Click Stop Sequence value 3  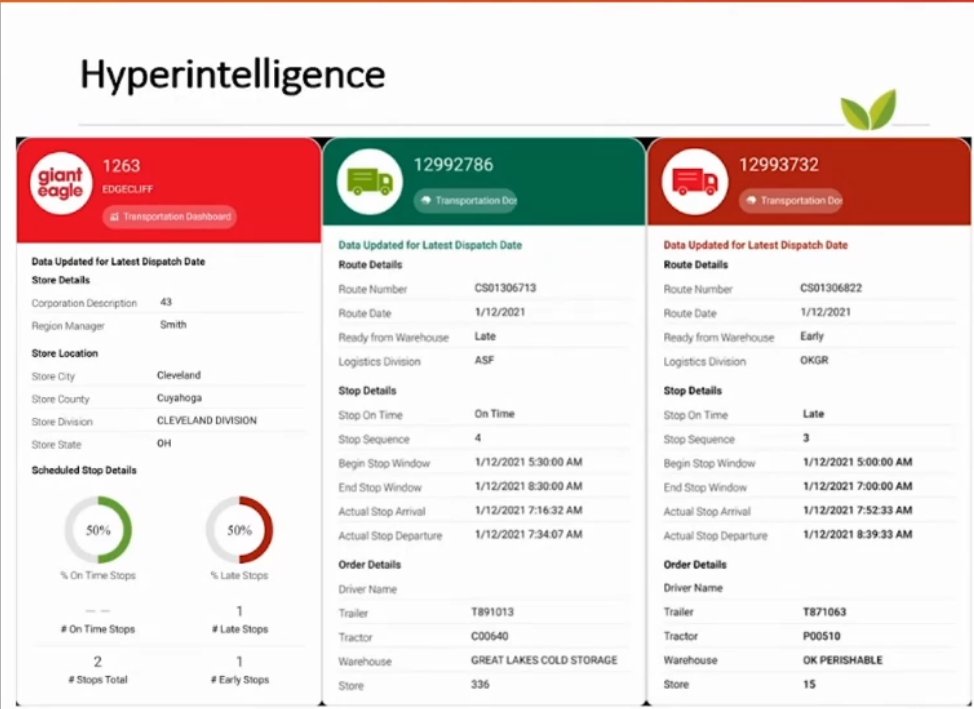(x=806, y=437)
